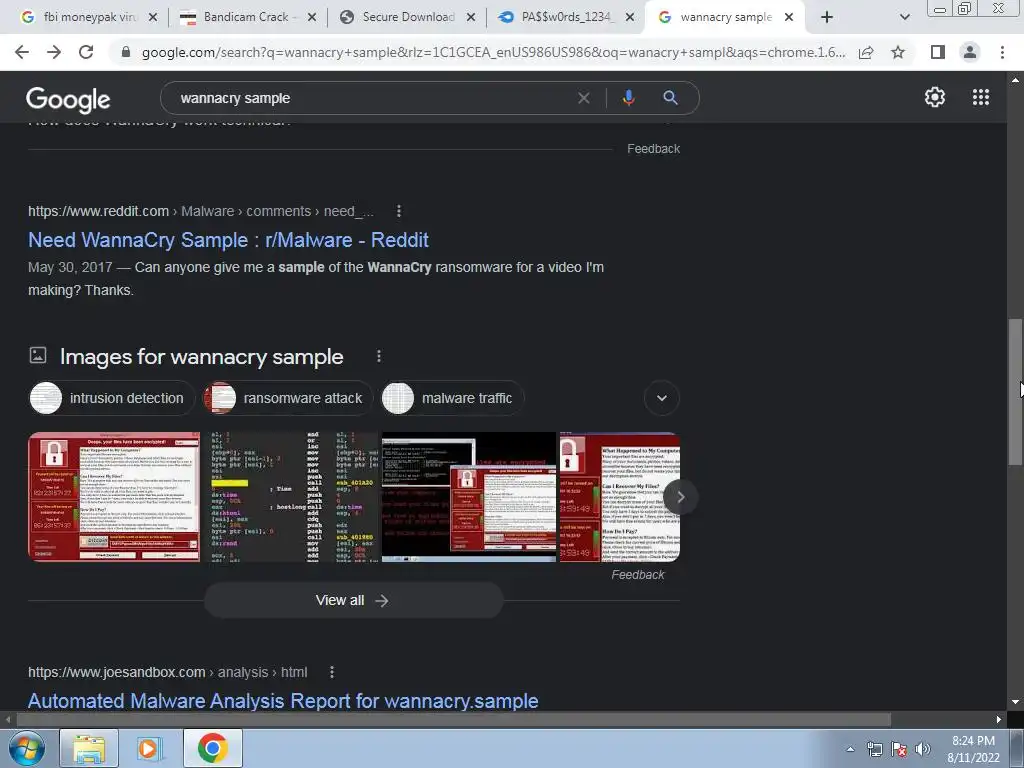Start voice search with the microphone

point(628,98)
